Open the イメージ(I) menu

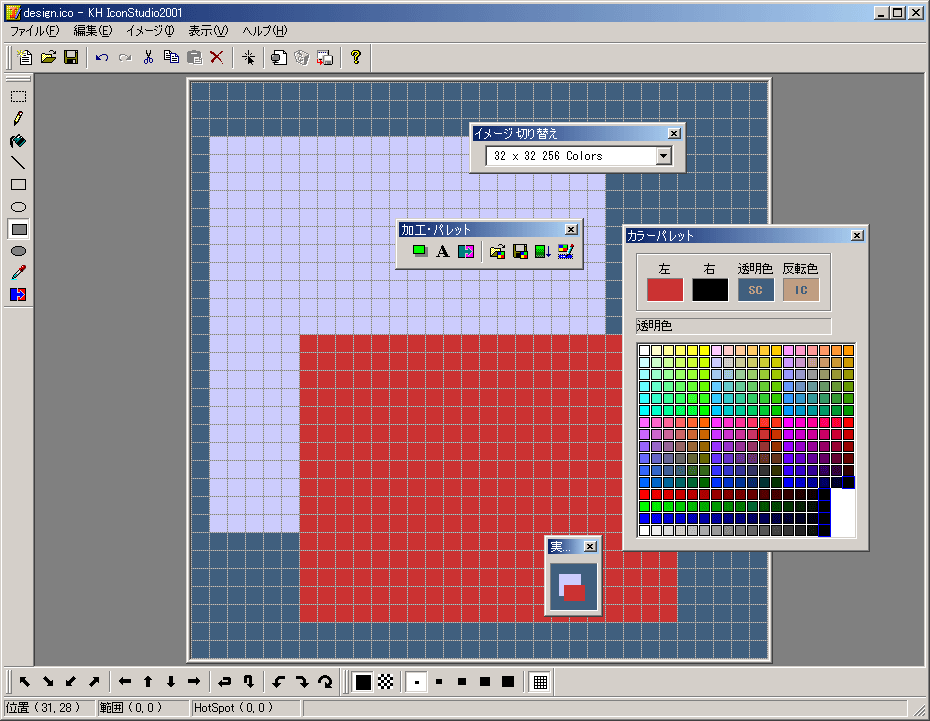150,31
